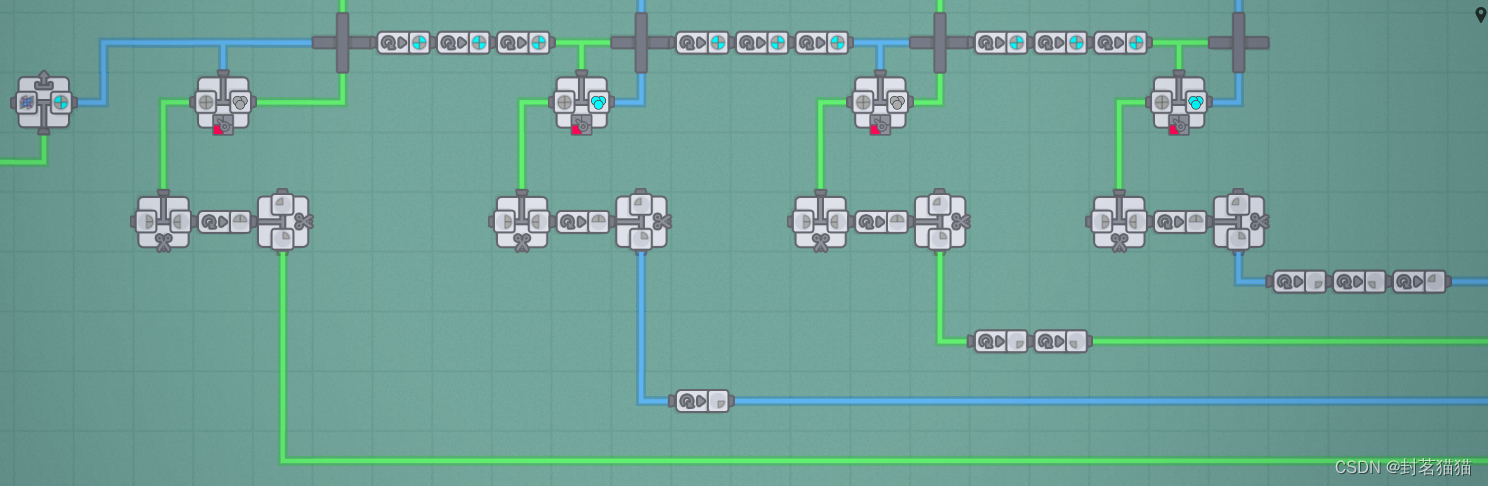This screenshot has width=1488, height=486.
Task: Select the half-cutter before the cutter on the bottom green belt
Action: 163,221
